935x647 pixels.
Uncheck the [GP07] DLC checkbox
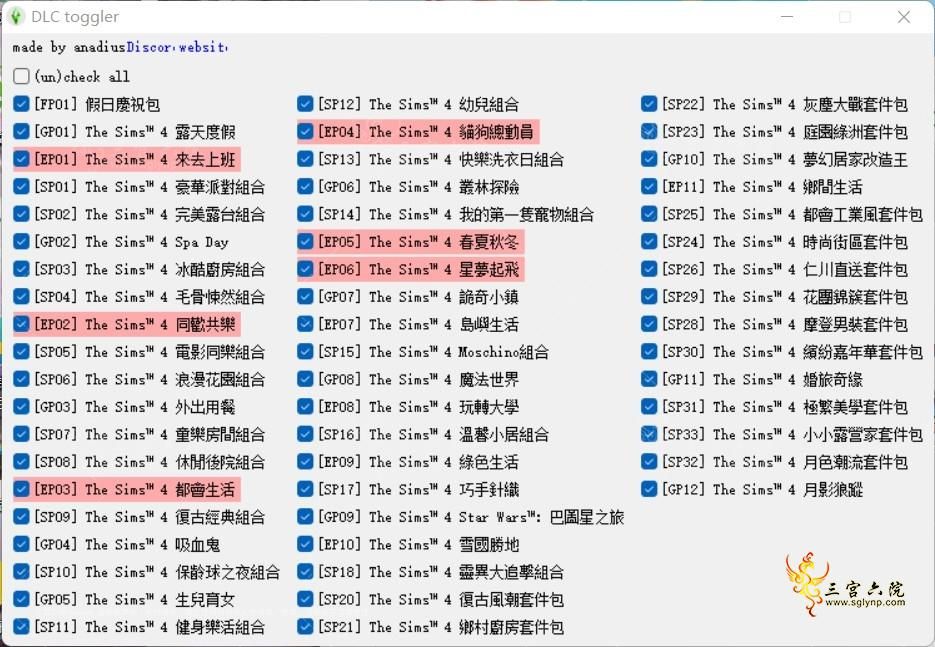pos(305,296)
